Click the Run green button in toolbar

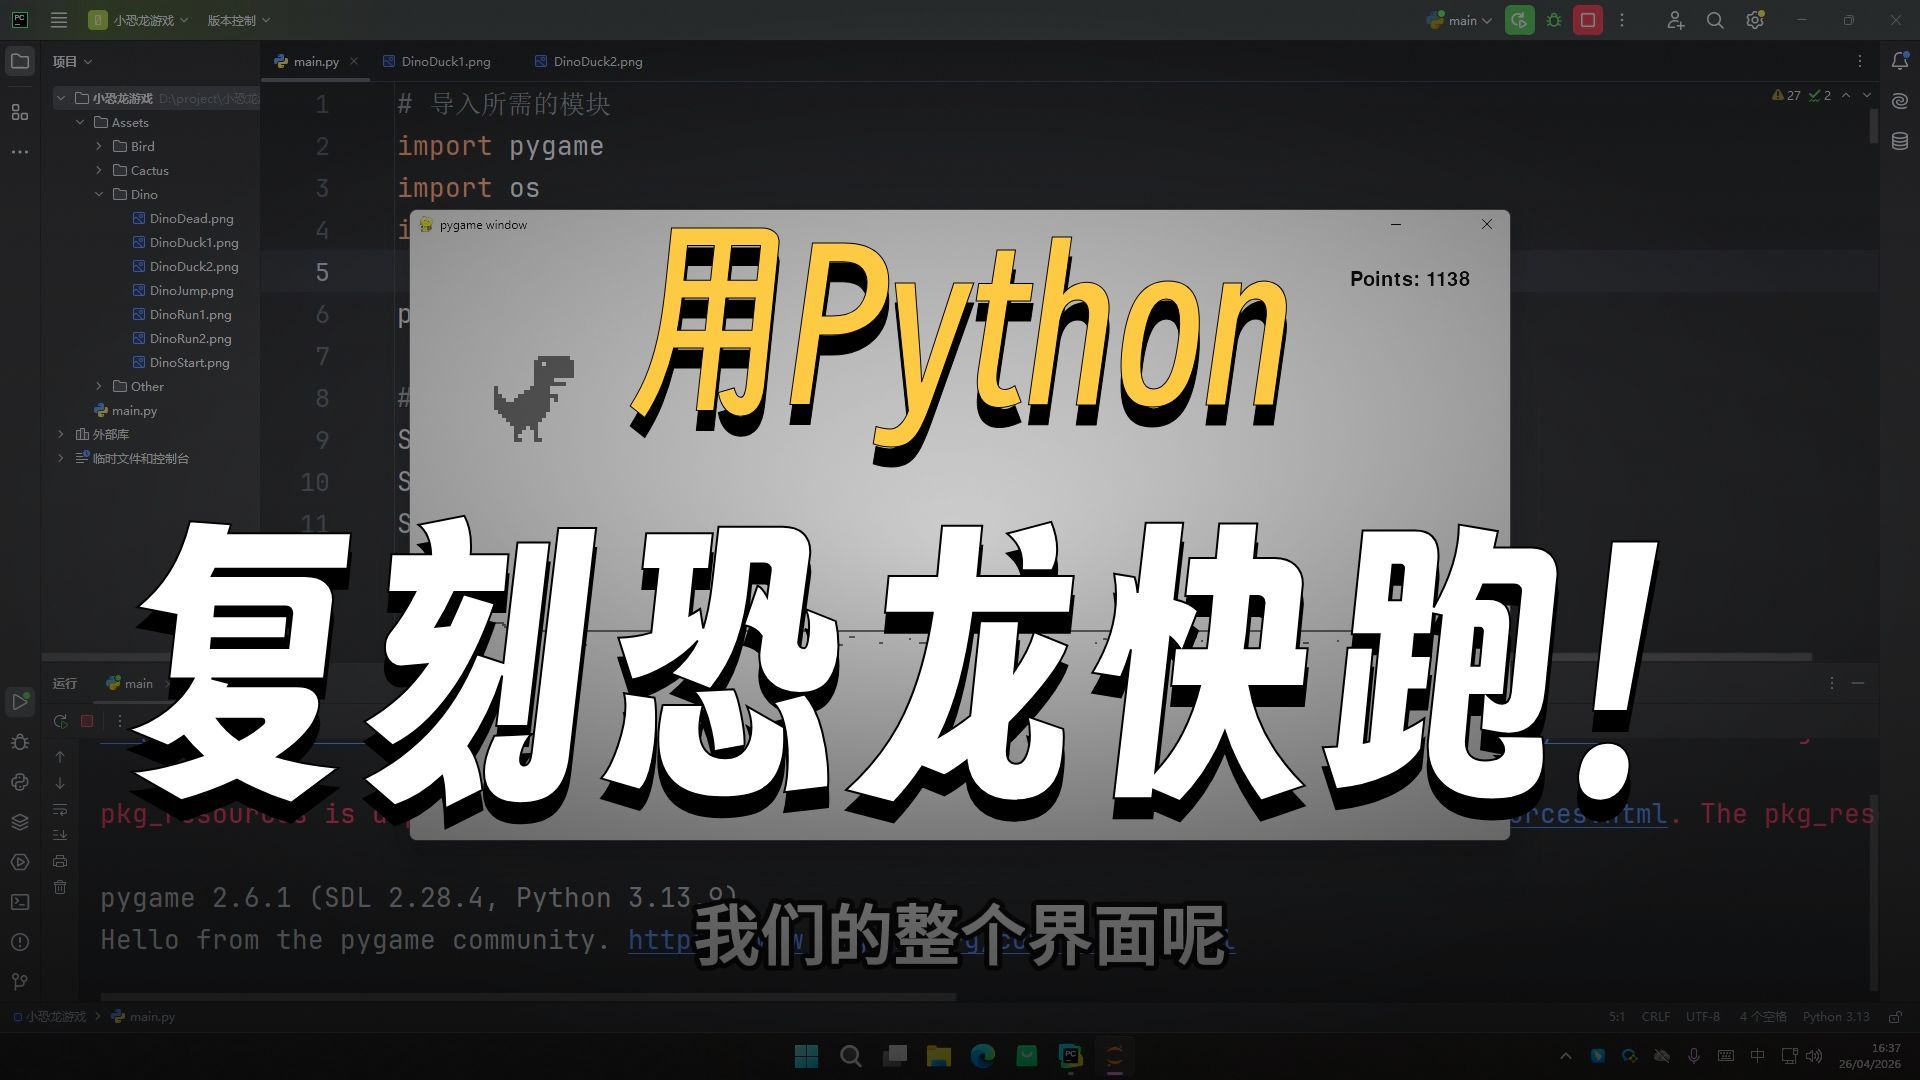1519,20
